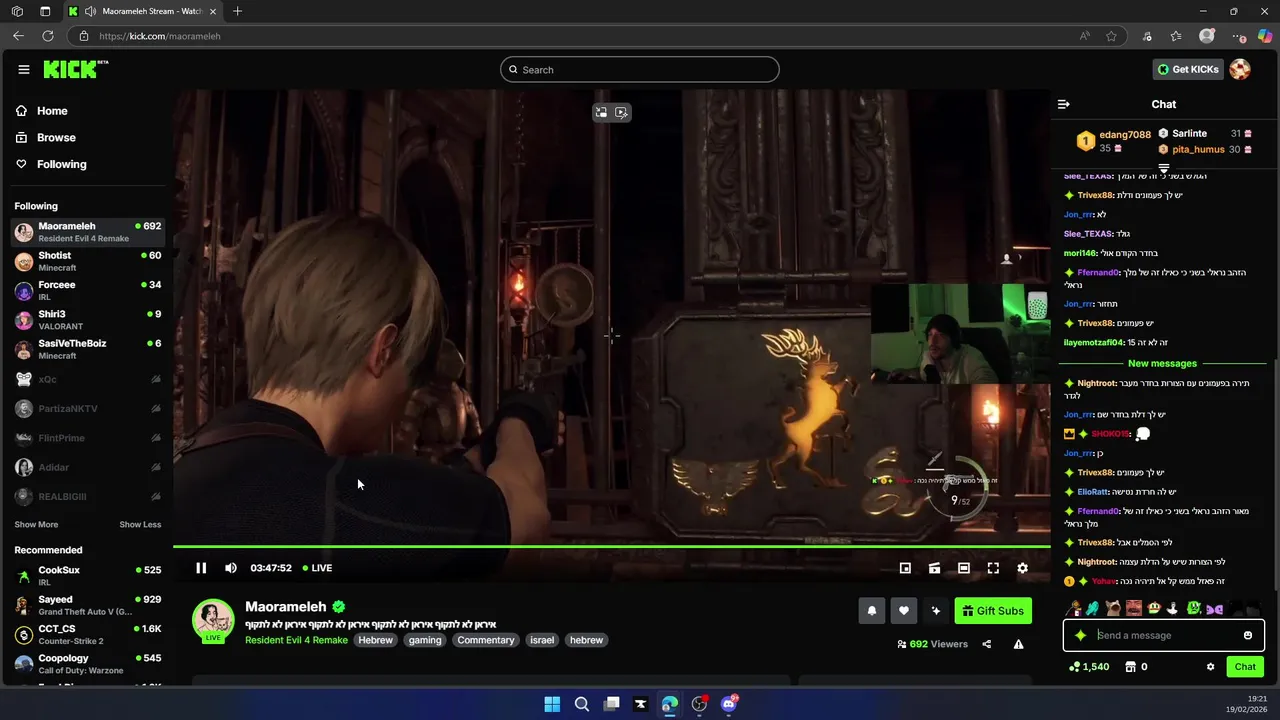1280x720 pixels.
Task: Toggle theater mode
Action: click(964, 568)
